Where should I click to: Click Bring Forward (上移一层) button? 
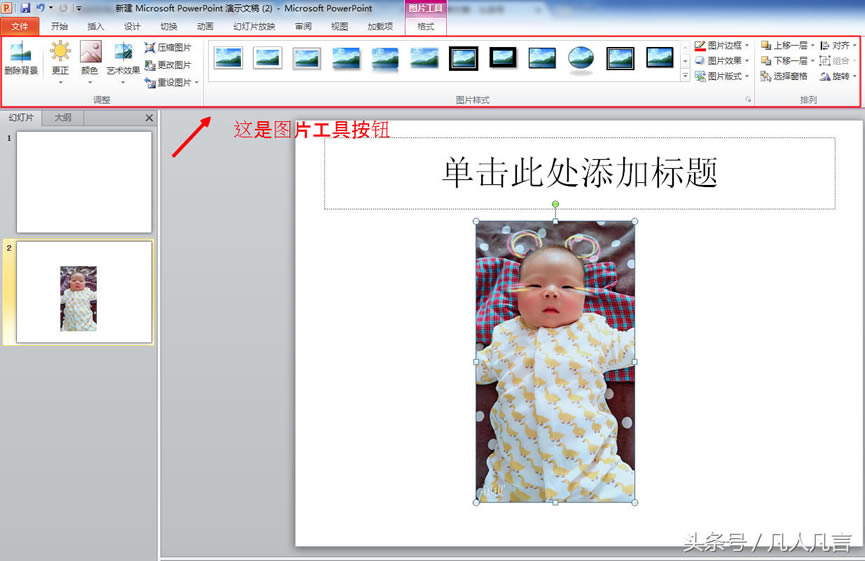[x=785, y=45]
